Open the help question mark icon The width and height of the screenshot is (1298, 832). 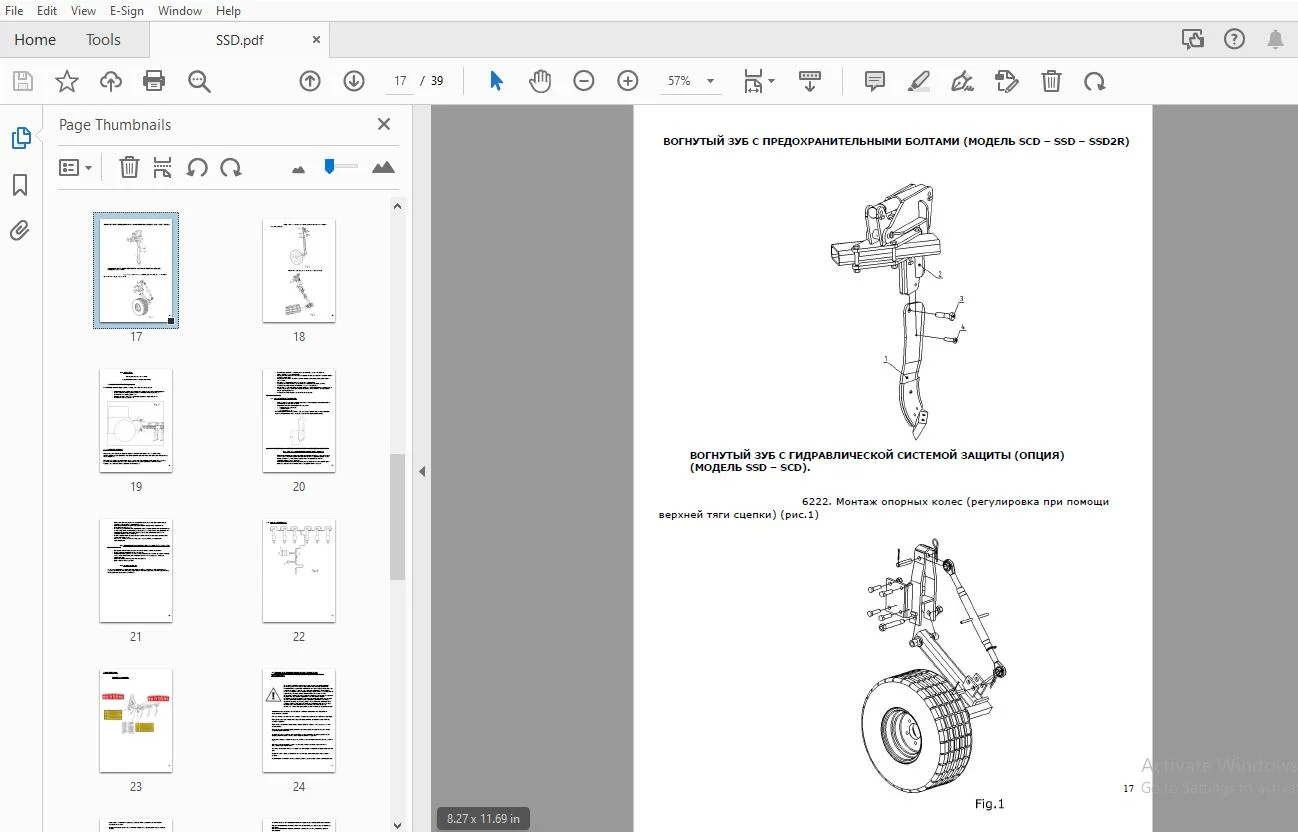(x=1234, y=39)
